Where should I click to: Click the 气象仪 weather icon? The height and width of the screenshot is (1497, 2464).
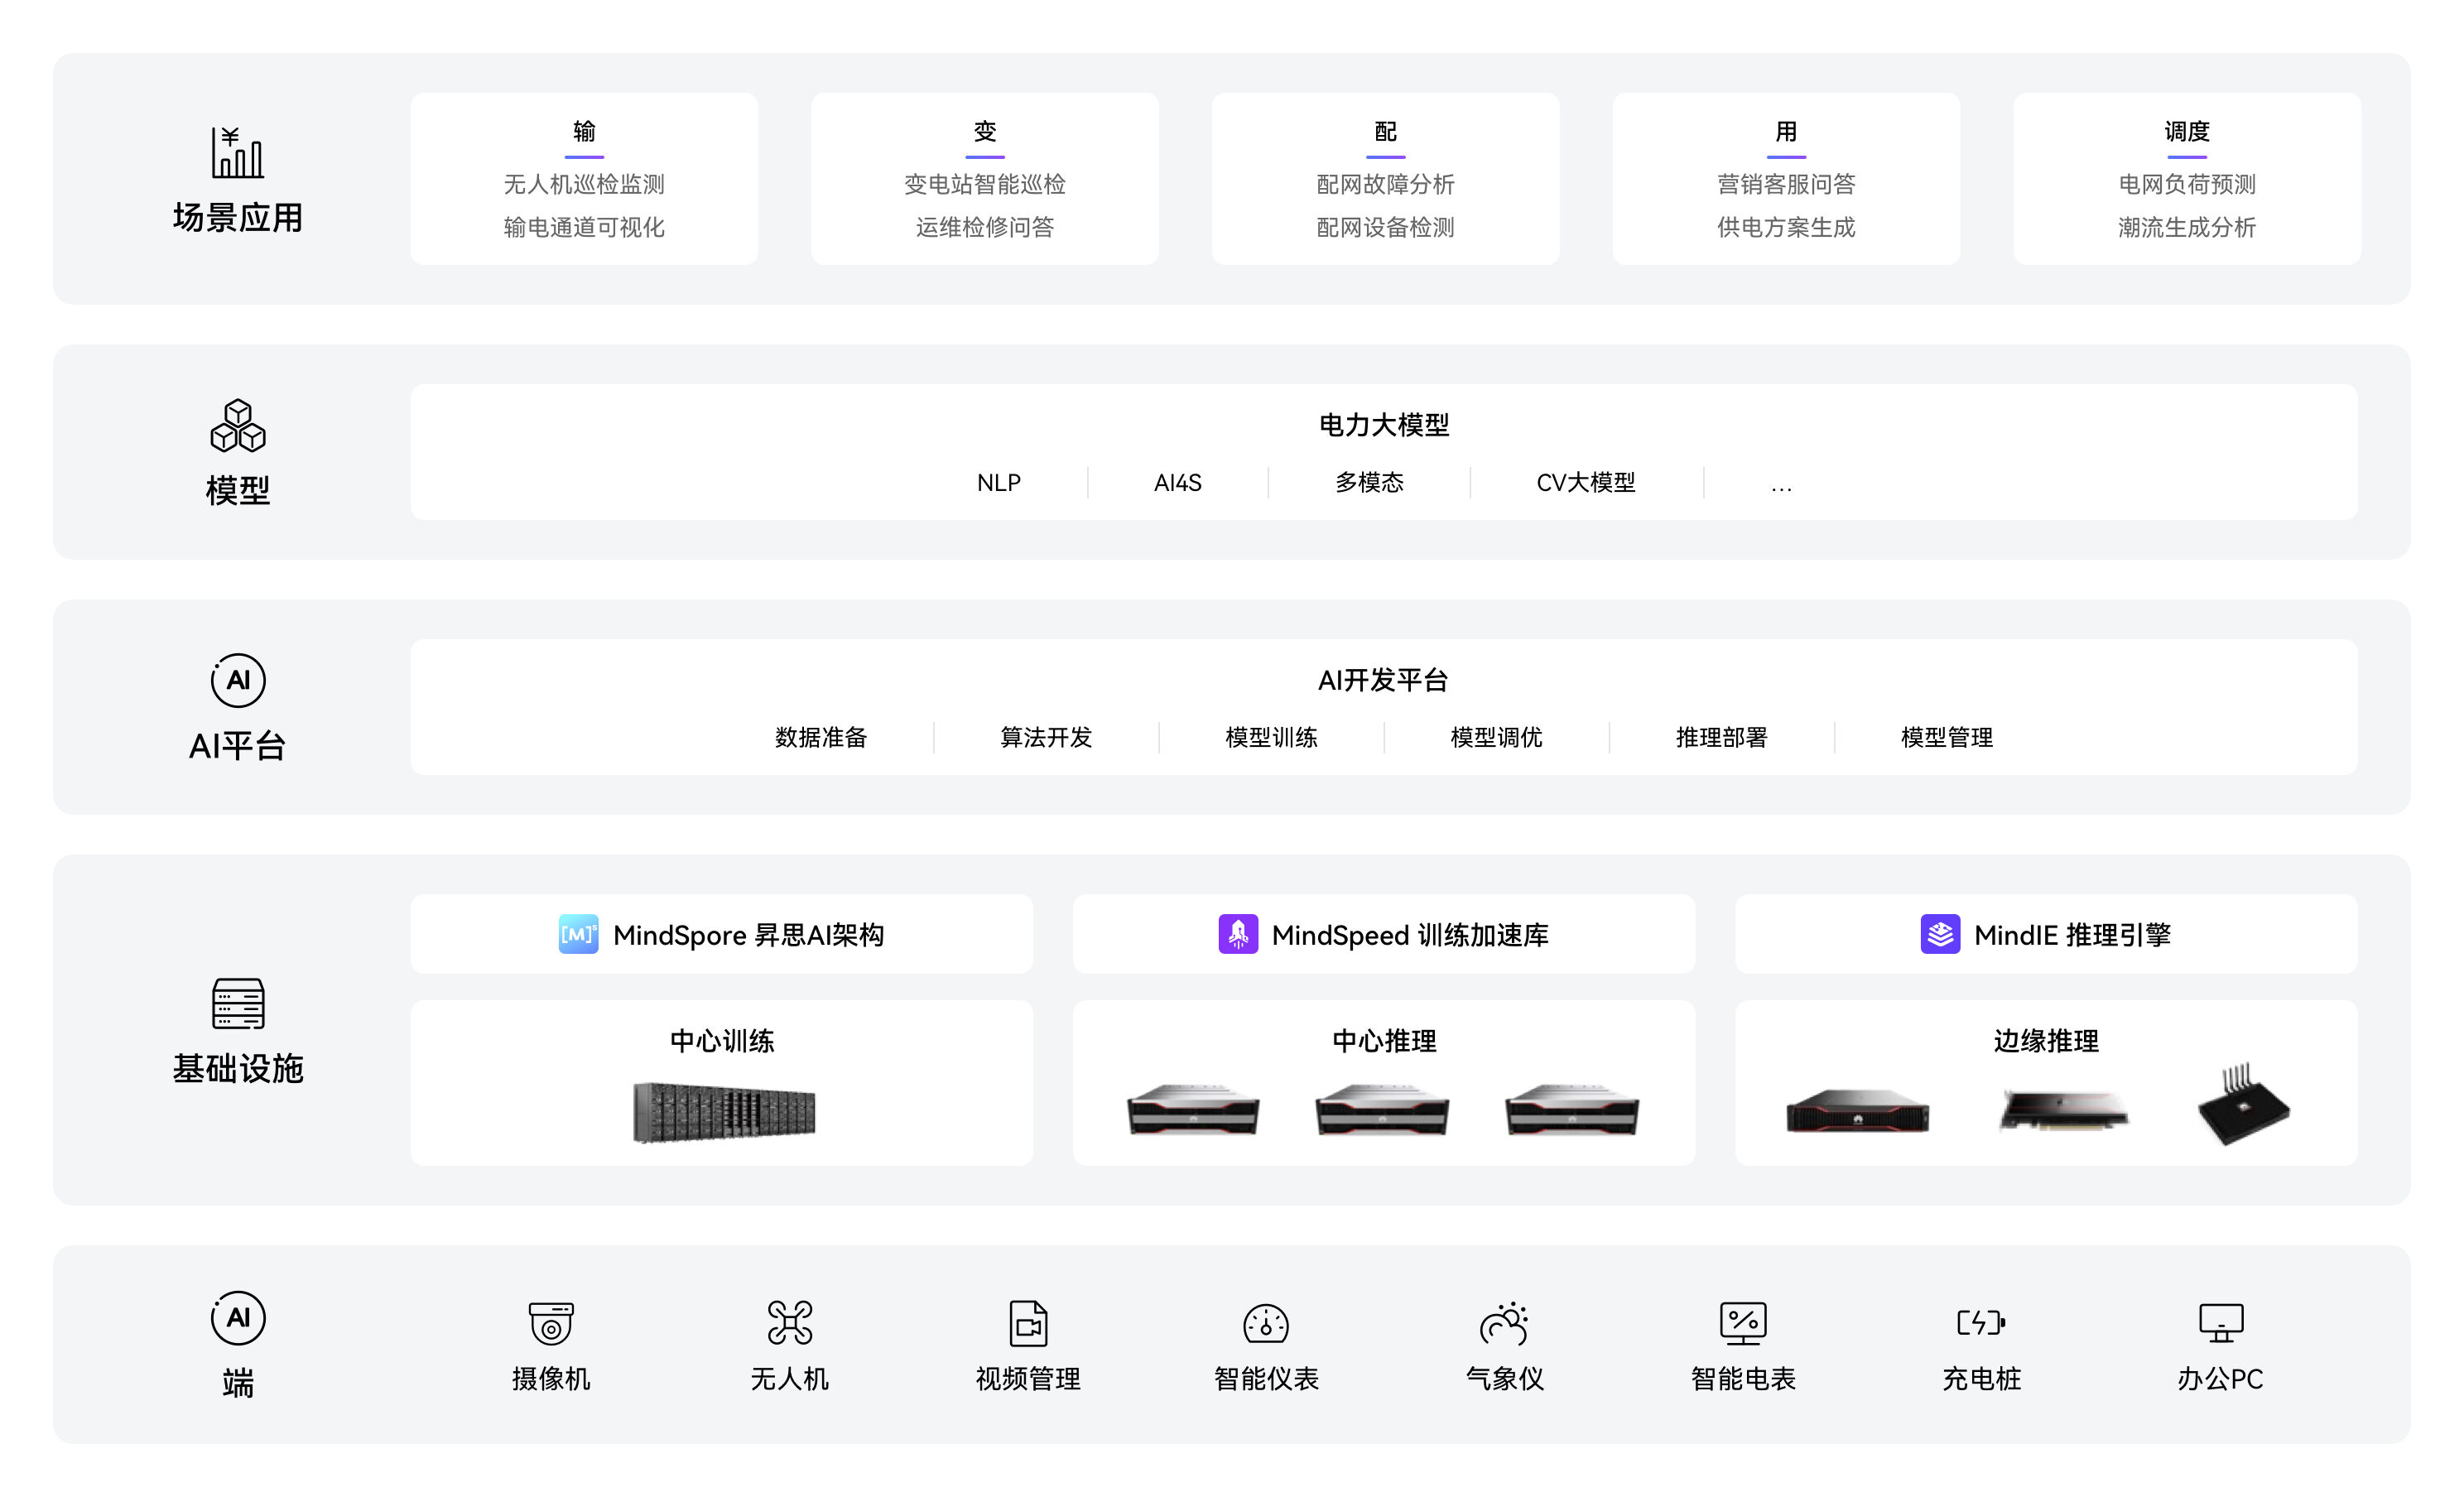[x=1504, y=1322]
